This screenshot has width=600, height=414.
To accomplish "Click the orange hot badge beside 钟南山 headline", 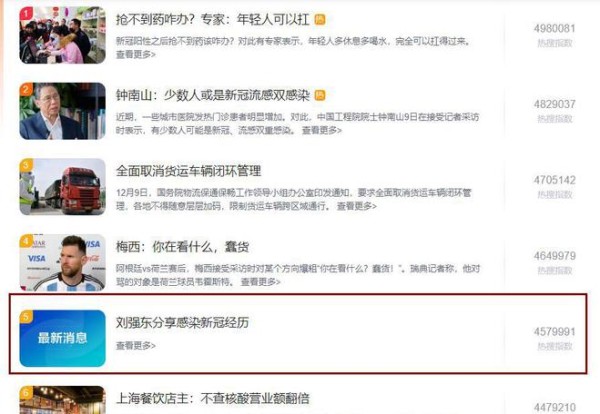I will click(x=320, y=95).
